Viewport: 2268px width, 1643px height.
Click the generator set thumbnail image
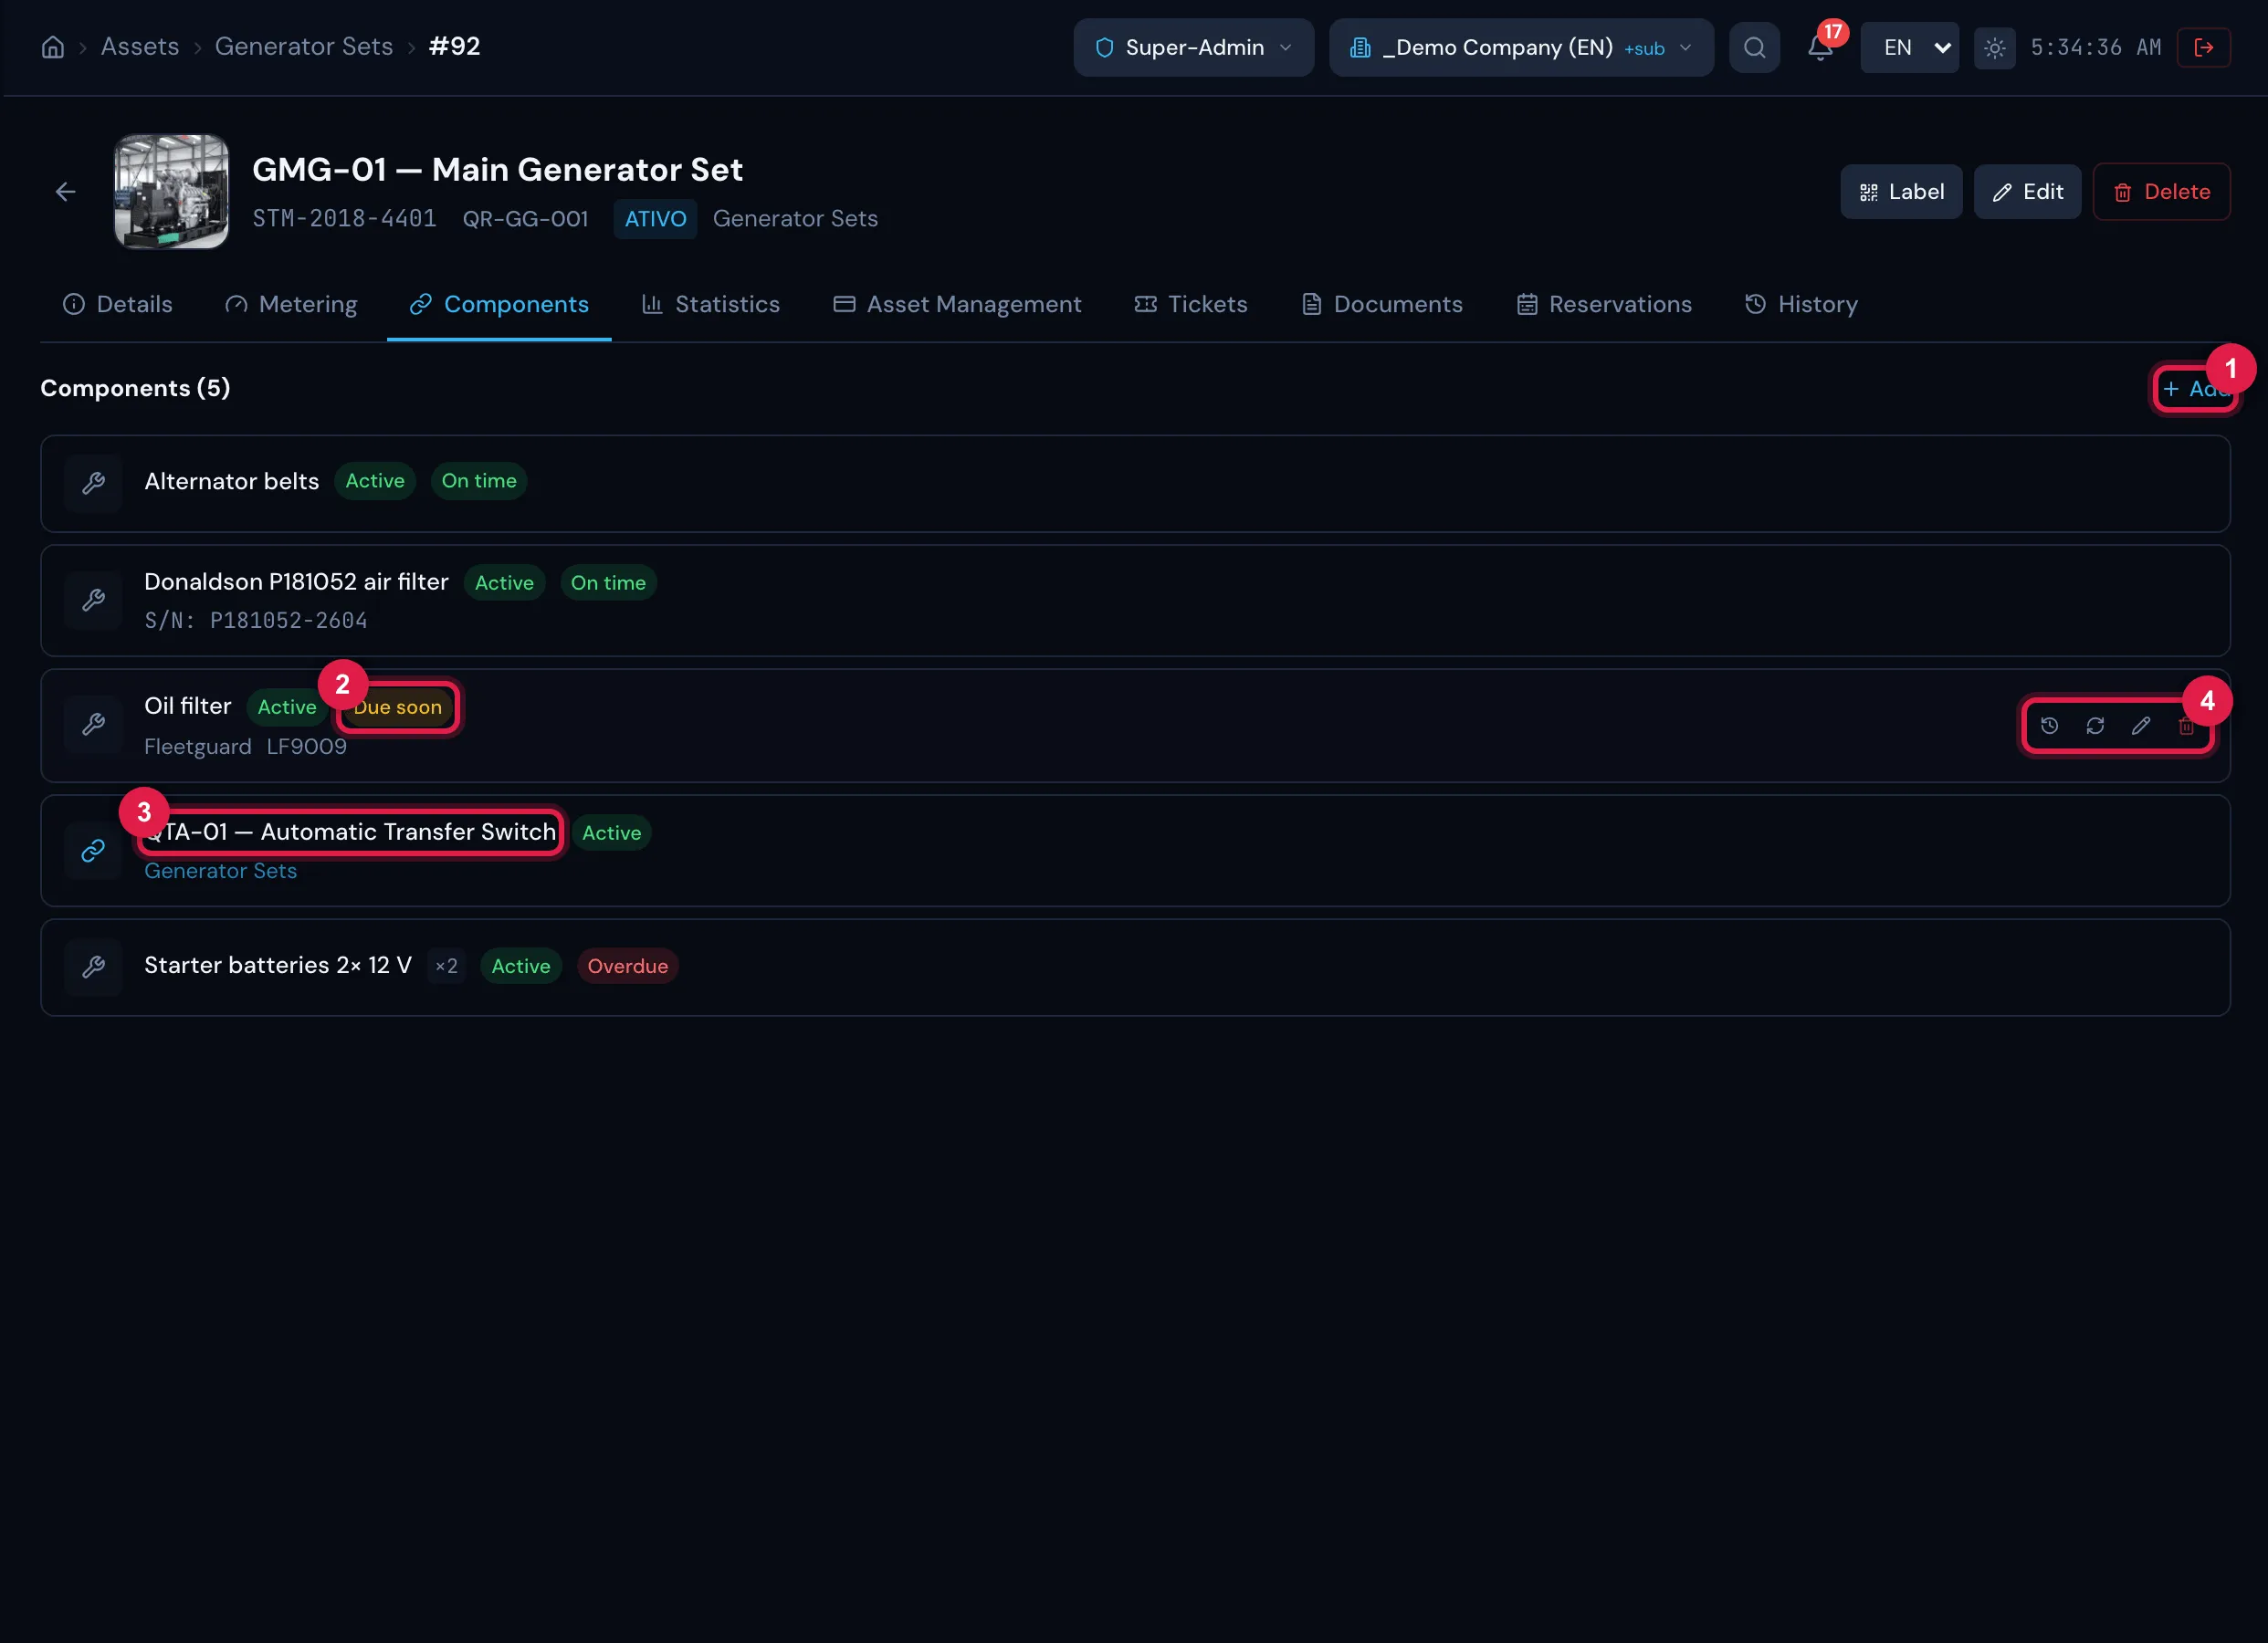[171, 191]
